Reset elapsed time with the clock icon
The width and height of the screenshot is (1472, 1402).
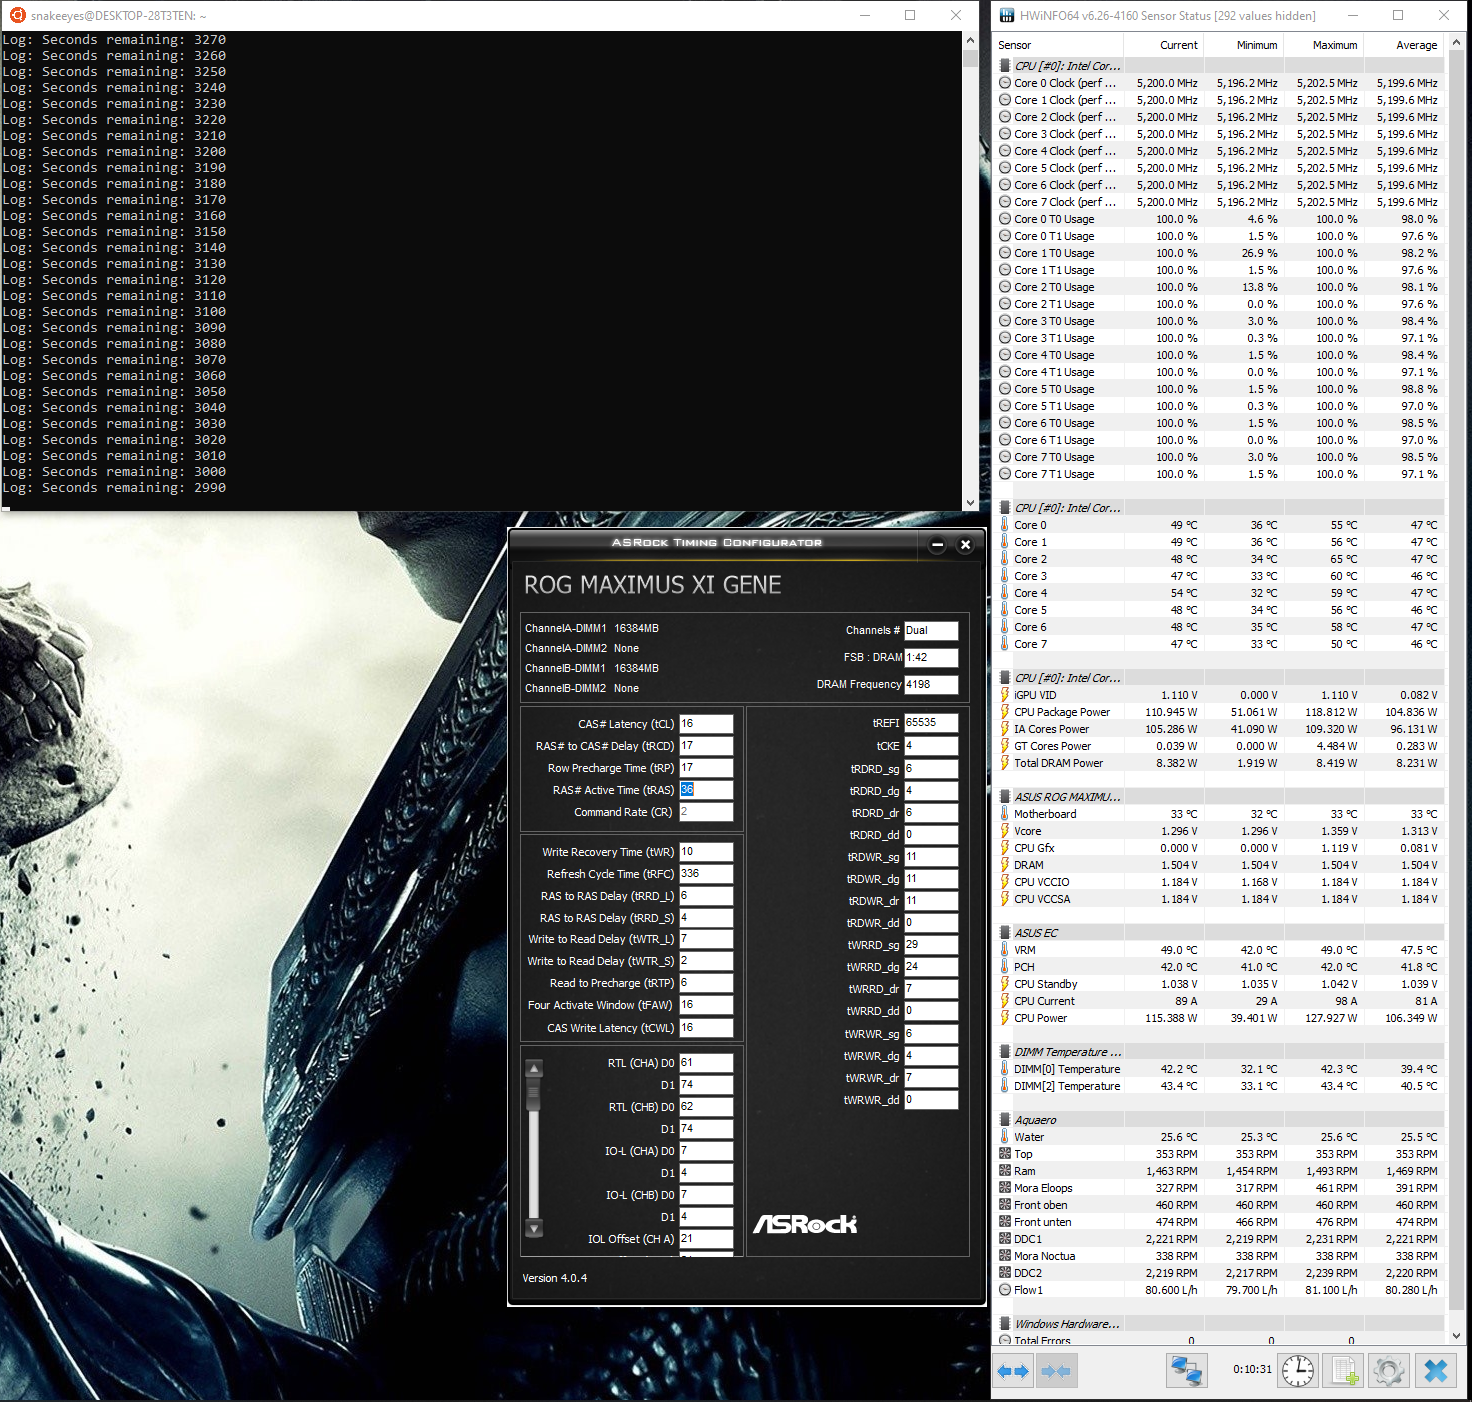1298,1371
